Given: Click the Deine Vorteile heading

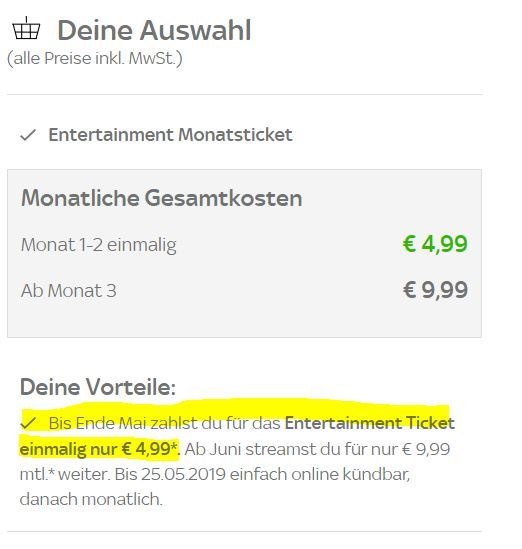Looking at the screenshot, I should tap(98, 388).
